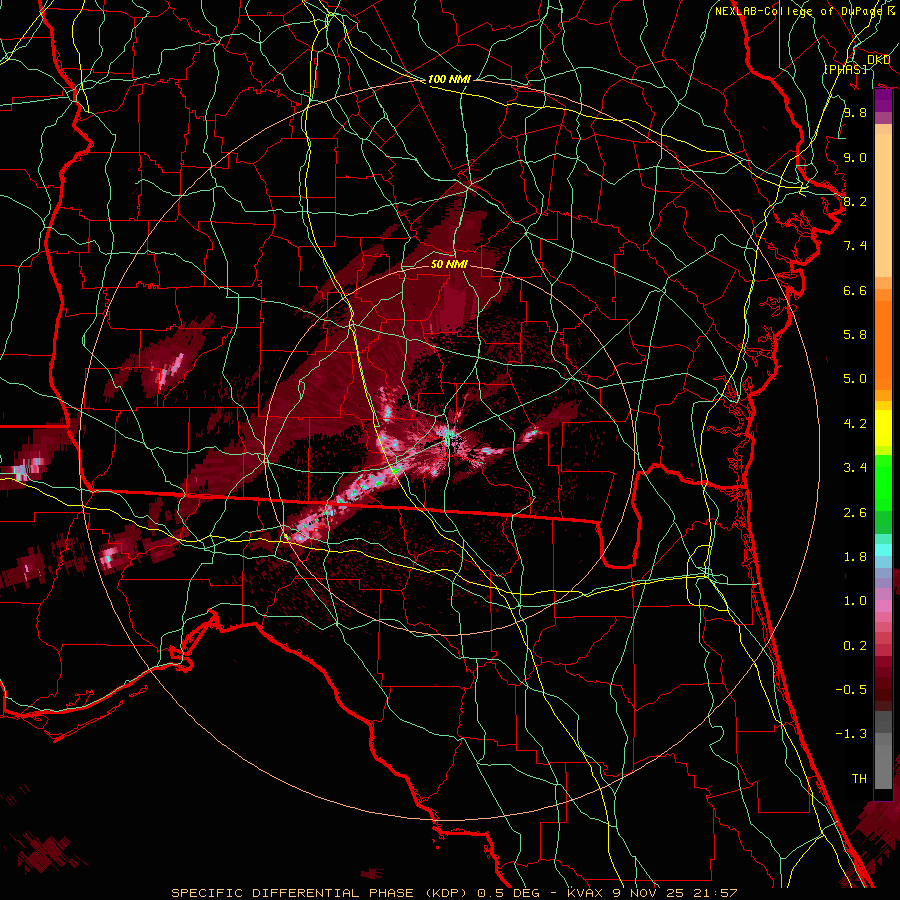This screenshot has width=900, height=900.
Task: Select the 9.0 value on the color scale
Action: 855,157
